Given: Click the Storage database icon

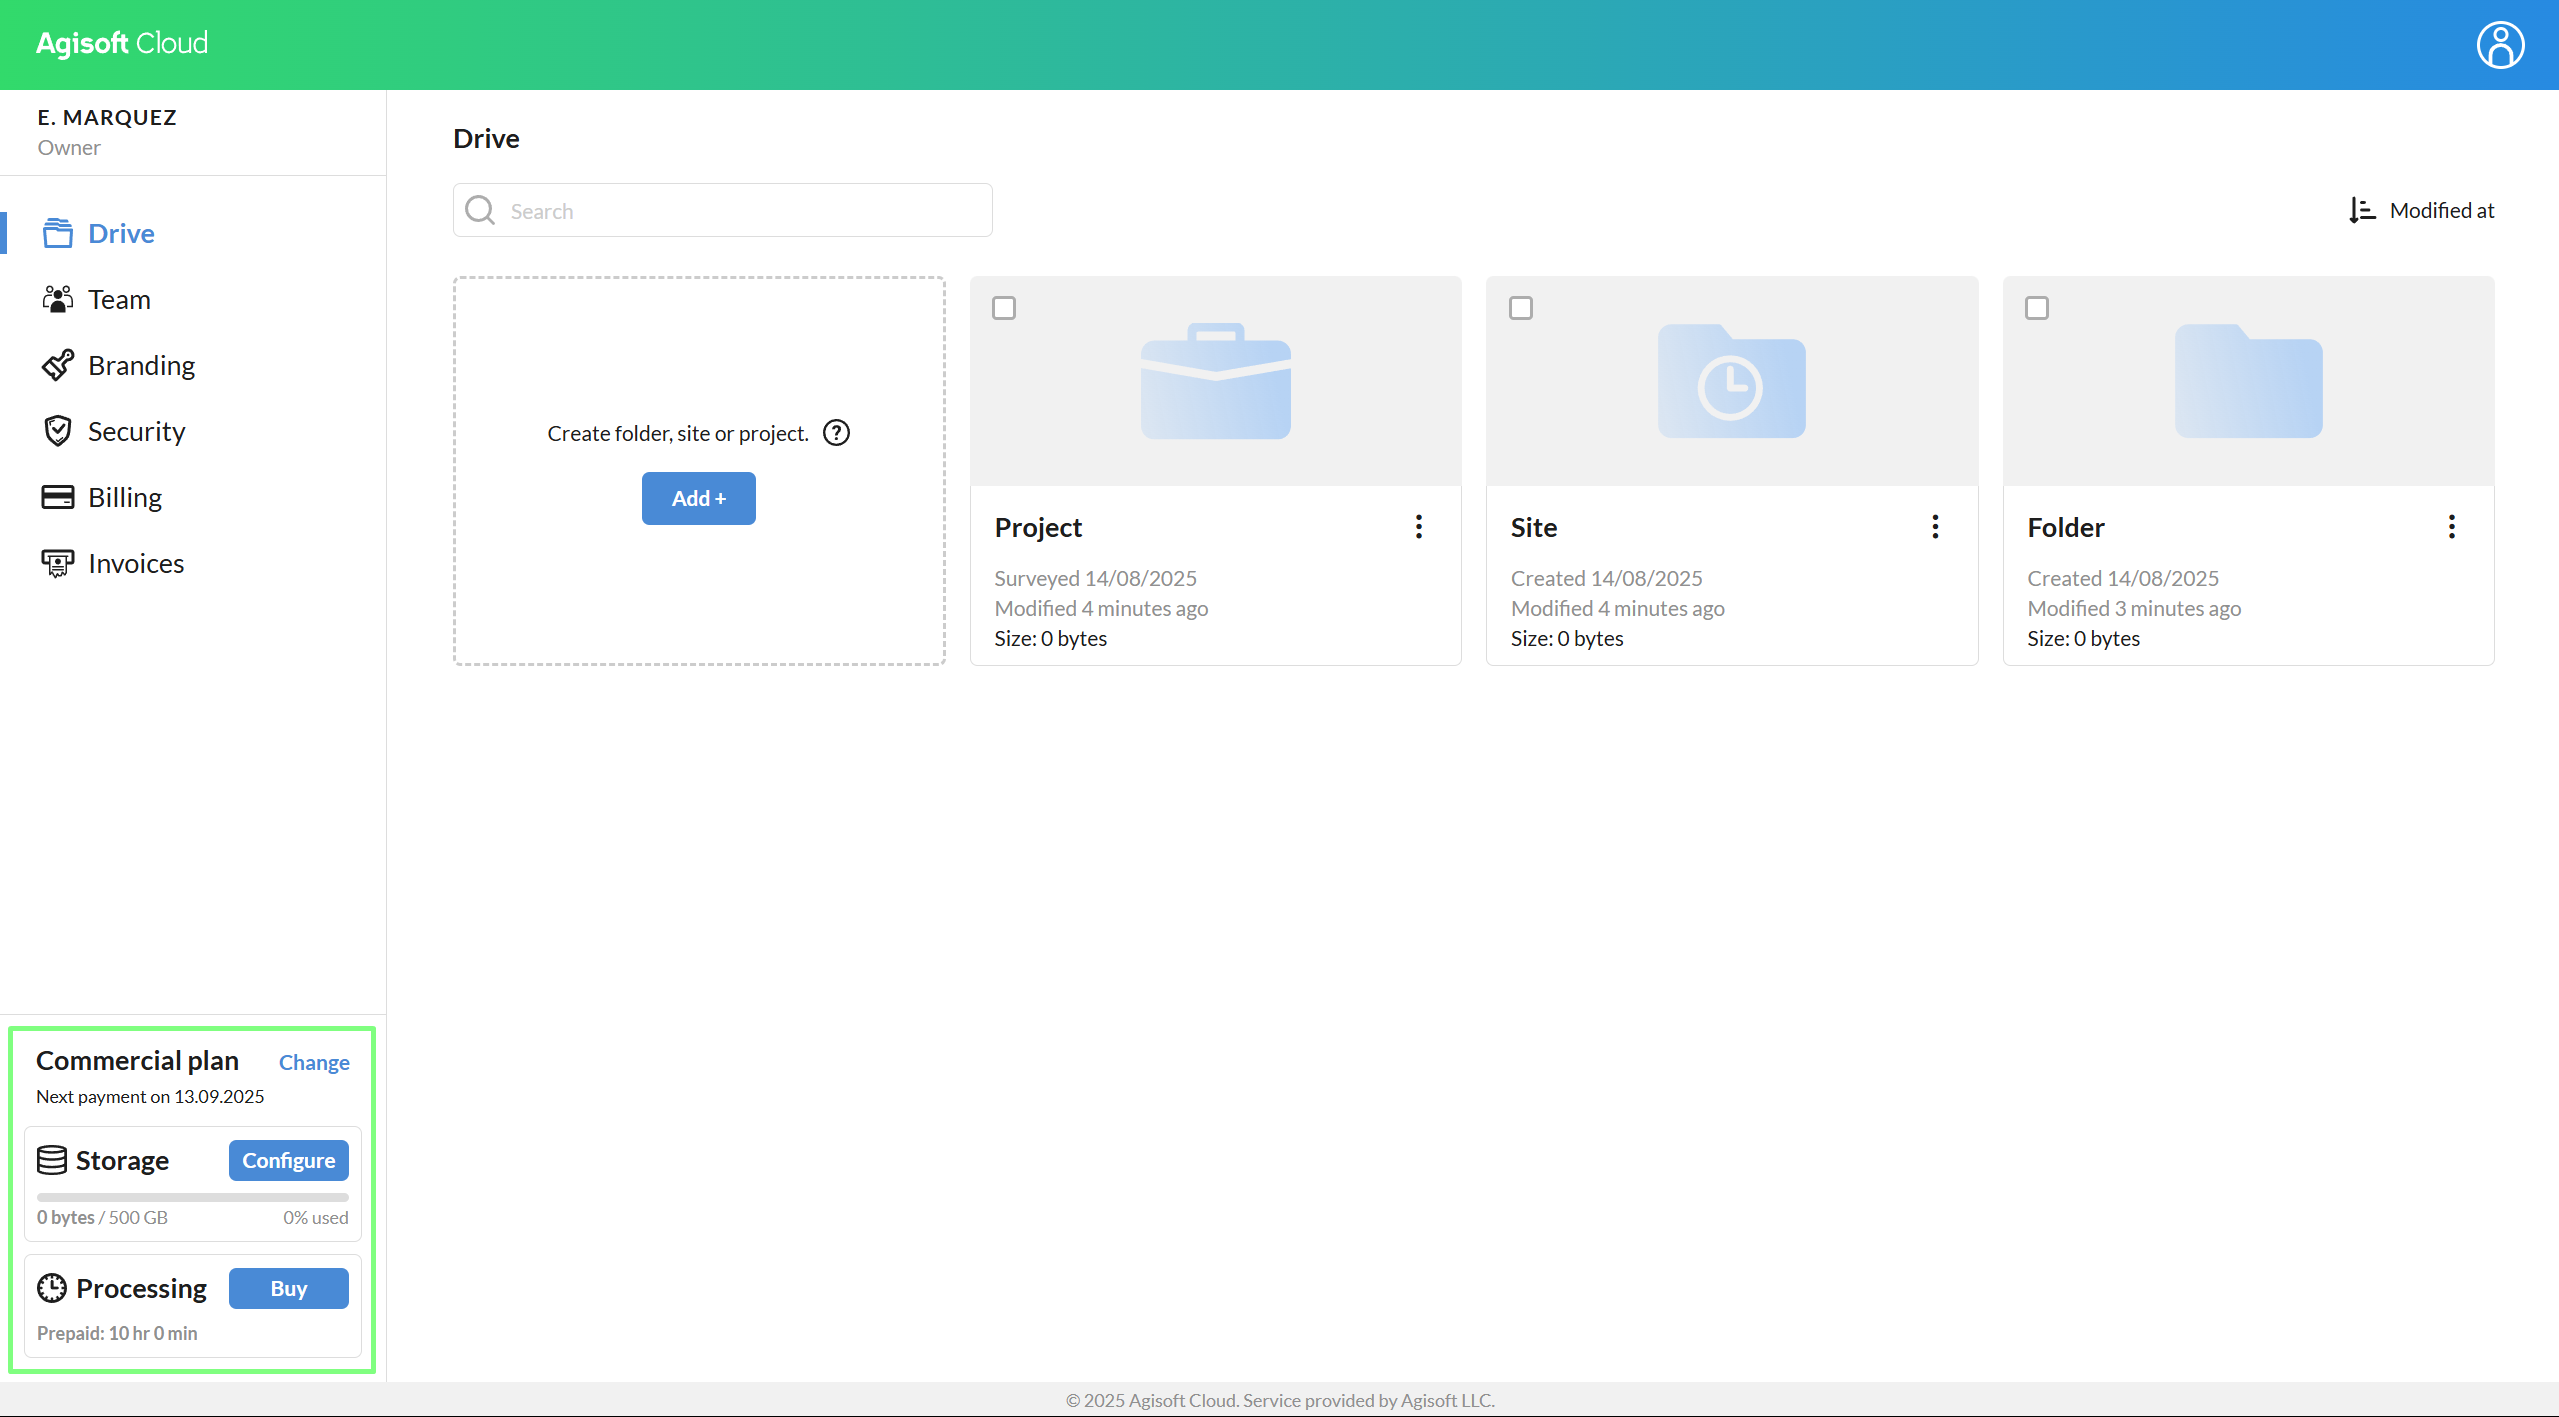Looking at the screenshot, I should tap(52, 1160).
